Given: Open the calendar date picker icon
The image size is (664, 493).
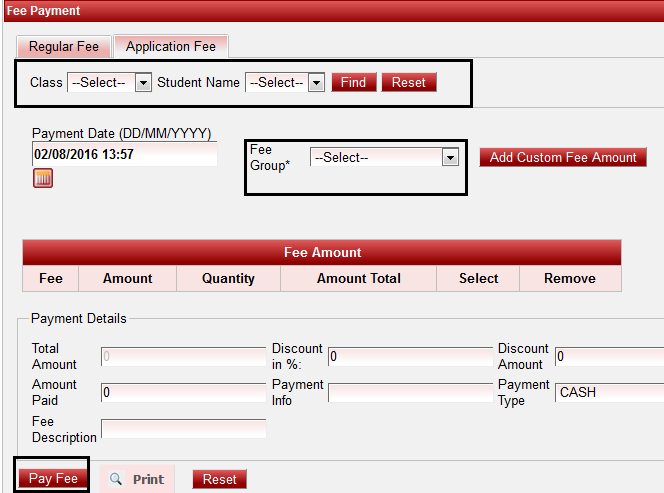Looking at the screenshot, I should click(43, 179).
